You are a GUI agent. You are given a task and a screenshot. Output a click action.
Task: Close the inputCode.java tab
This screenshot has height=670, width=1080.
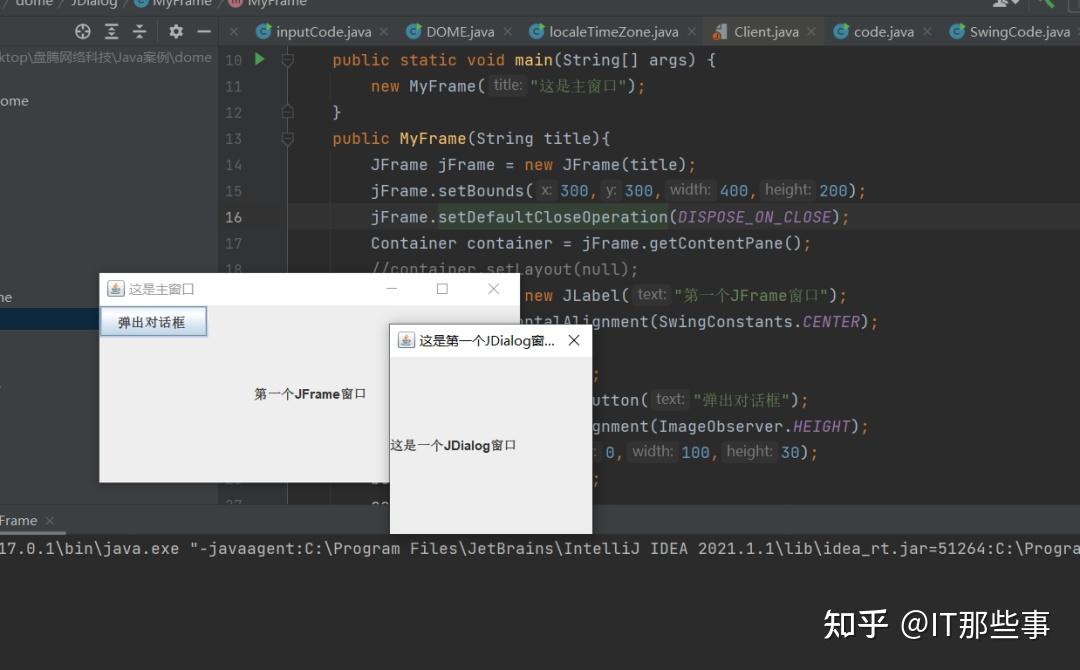[x=384, y=32]
